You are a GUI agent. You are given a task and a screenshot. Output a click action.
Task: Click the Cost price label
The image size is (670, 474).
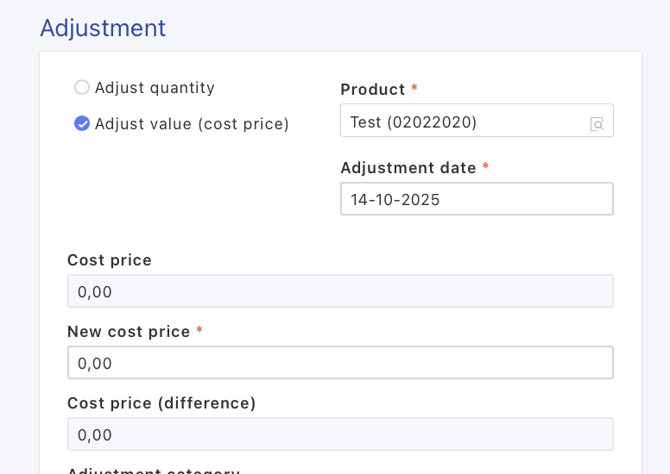(109, 260)
